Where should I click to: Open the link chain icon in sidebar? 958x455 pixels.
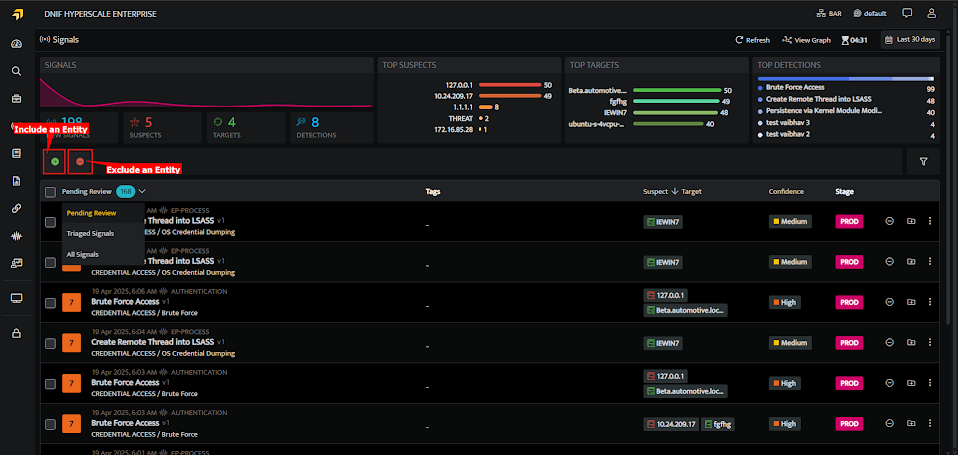(16, 208)
